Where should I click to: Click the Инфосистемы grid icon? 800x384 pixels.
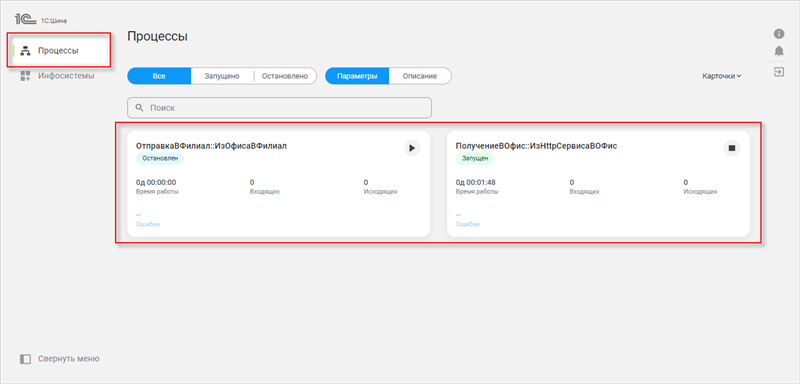(x=26, y=76)
